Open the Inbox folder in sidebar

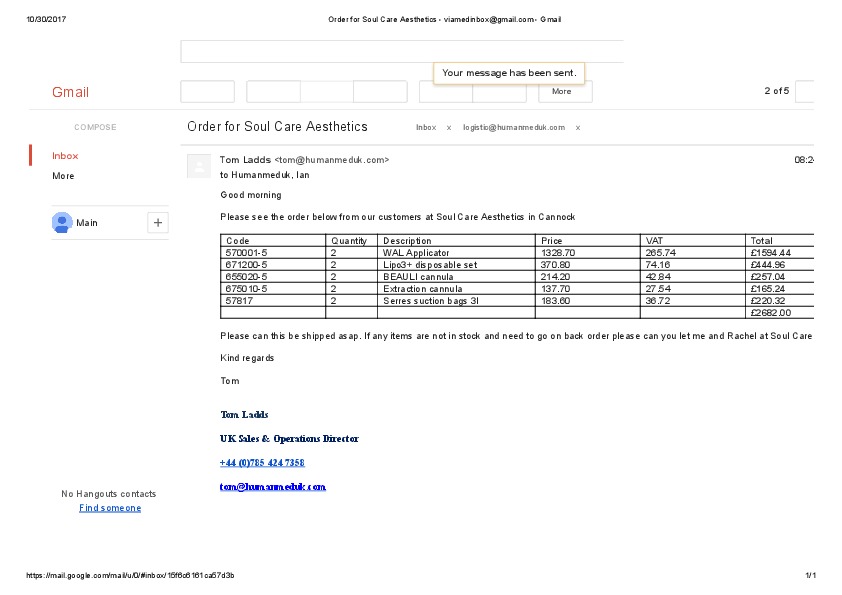(x=65, y=156)
